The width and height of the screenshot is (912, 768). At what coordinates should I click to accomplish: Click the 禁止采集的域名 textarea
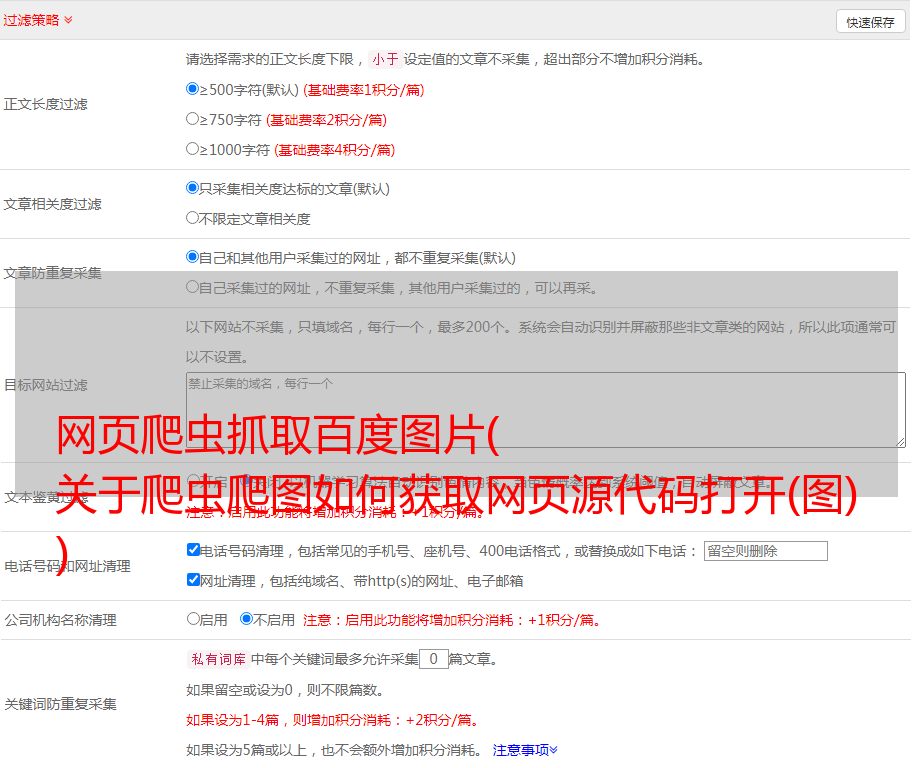click(546, 410)
